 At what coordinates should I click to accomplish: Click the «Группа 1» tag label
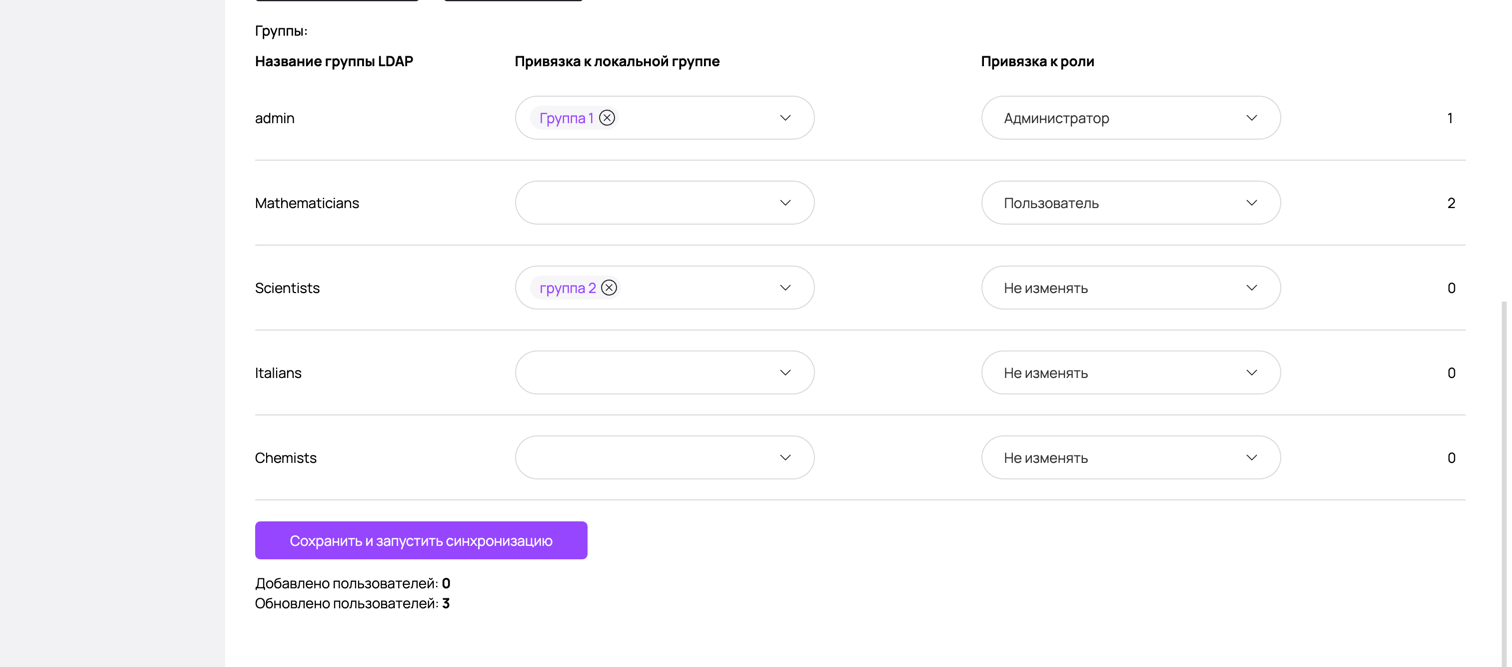(x=565, y=117)
